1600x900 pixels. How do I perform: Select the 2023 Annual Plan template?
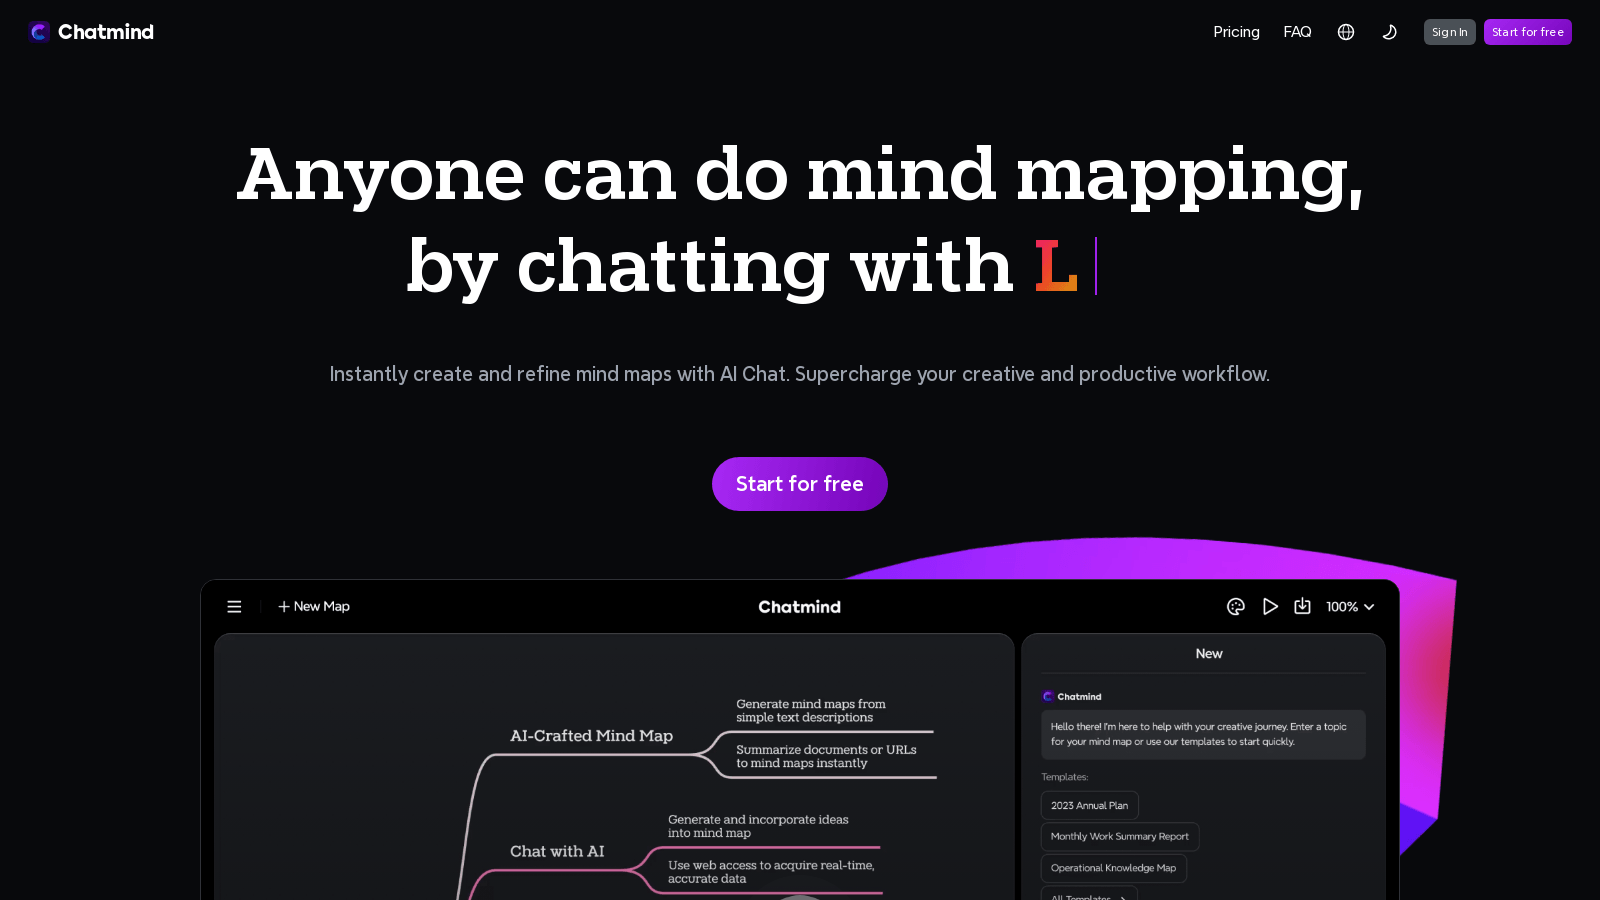point(1089,805)
